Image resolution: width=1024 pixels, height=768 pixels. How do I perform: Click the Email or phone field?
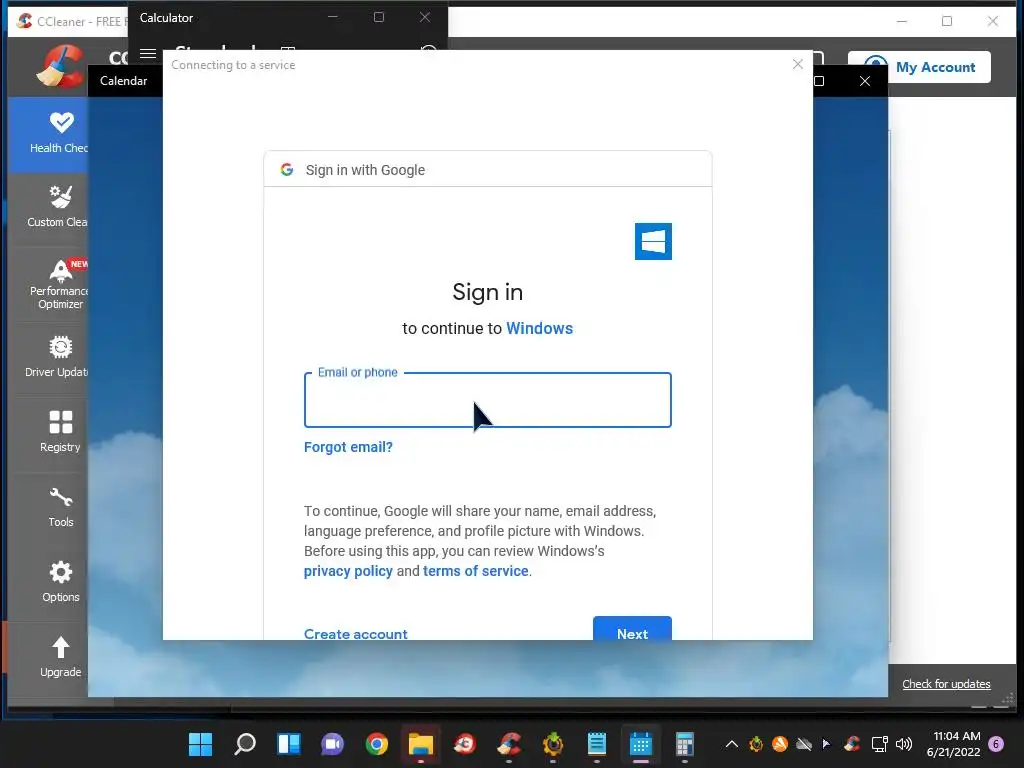[487, 400]
